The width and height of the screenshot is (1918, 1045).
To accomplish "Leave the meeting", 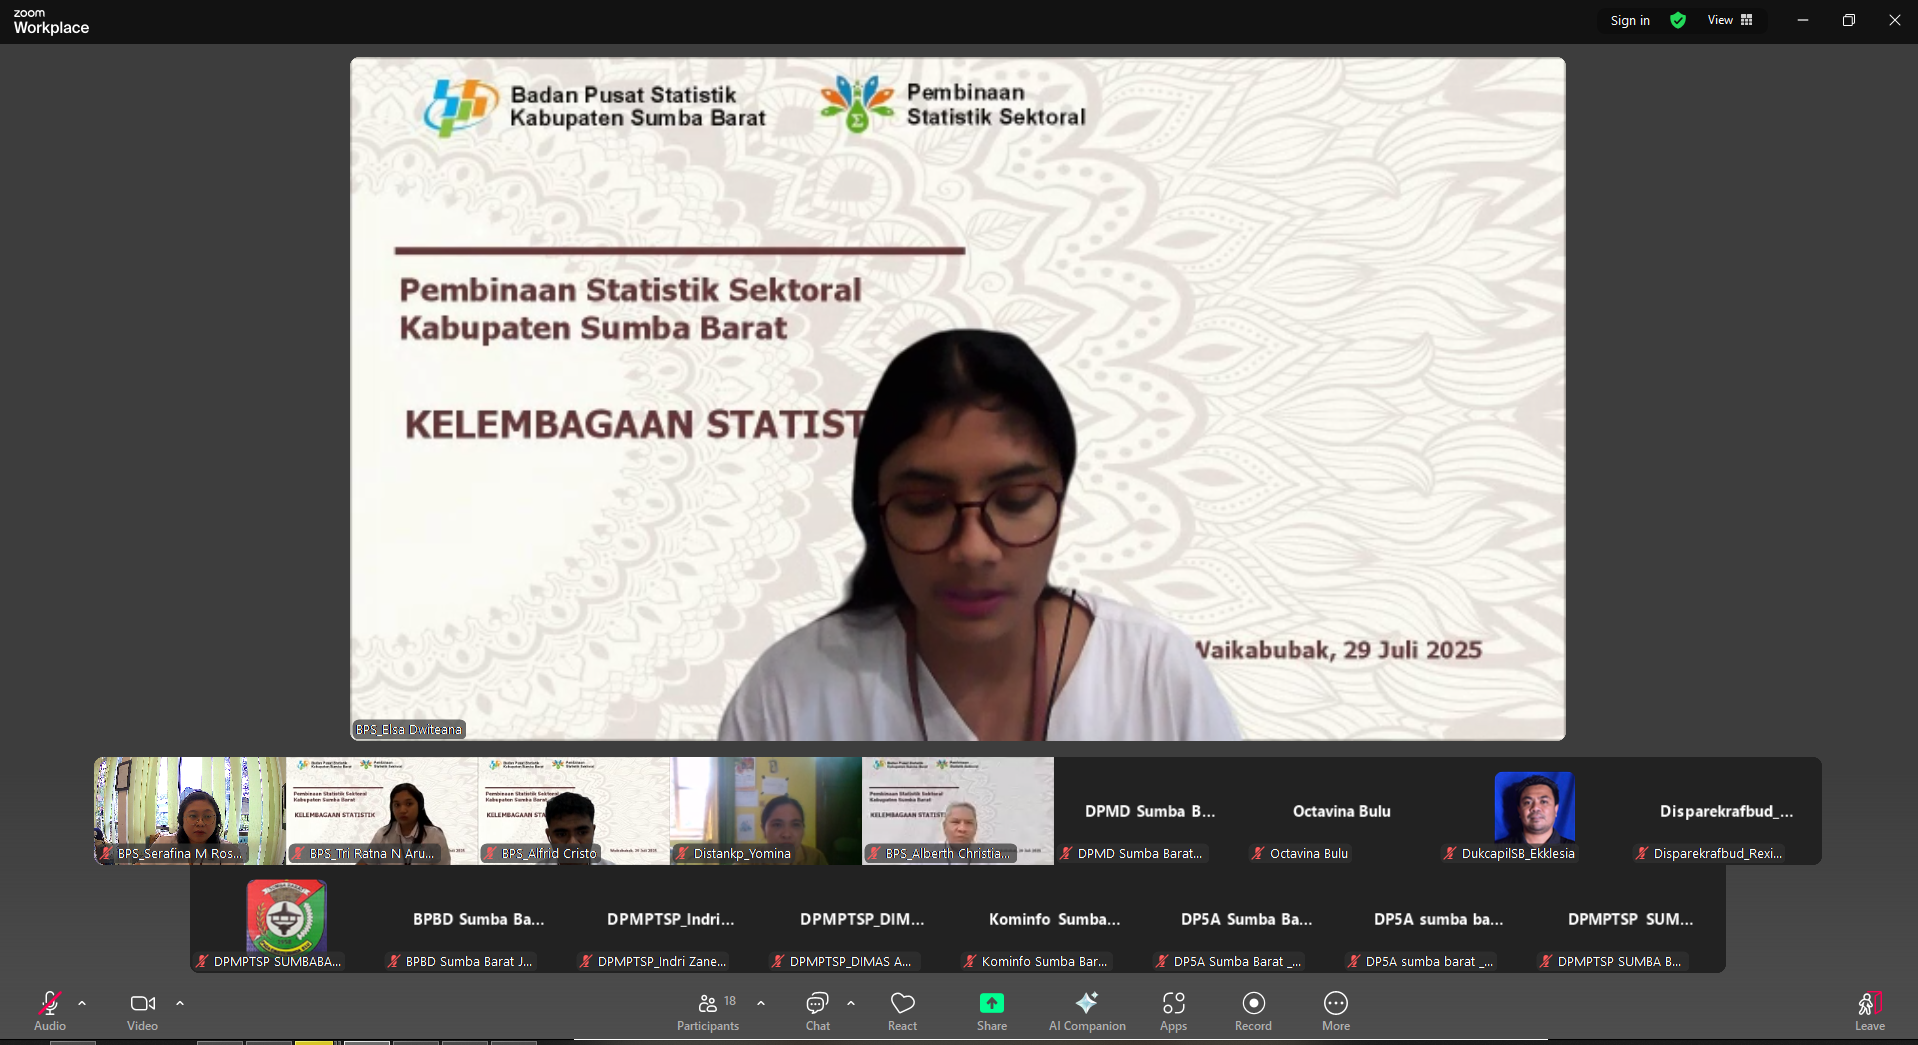I will coord(1869,1010).
